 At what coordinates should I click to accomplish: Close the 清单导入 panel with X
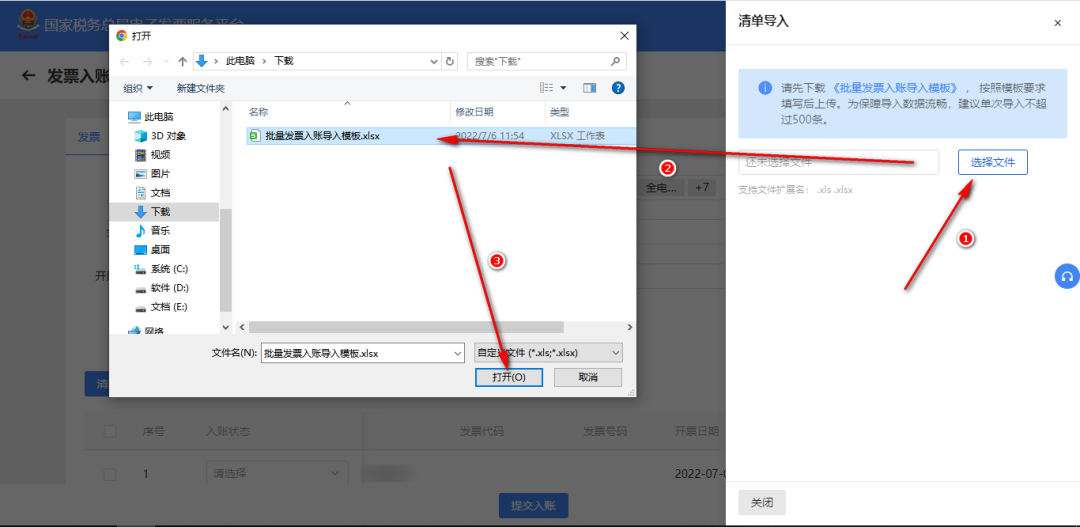(1057, 22)
